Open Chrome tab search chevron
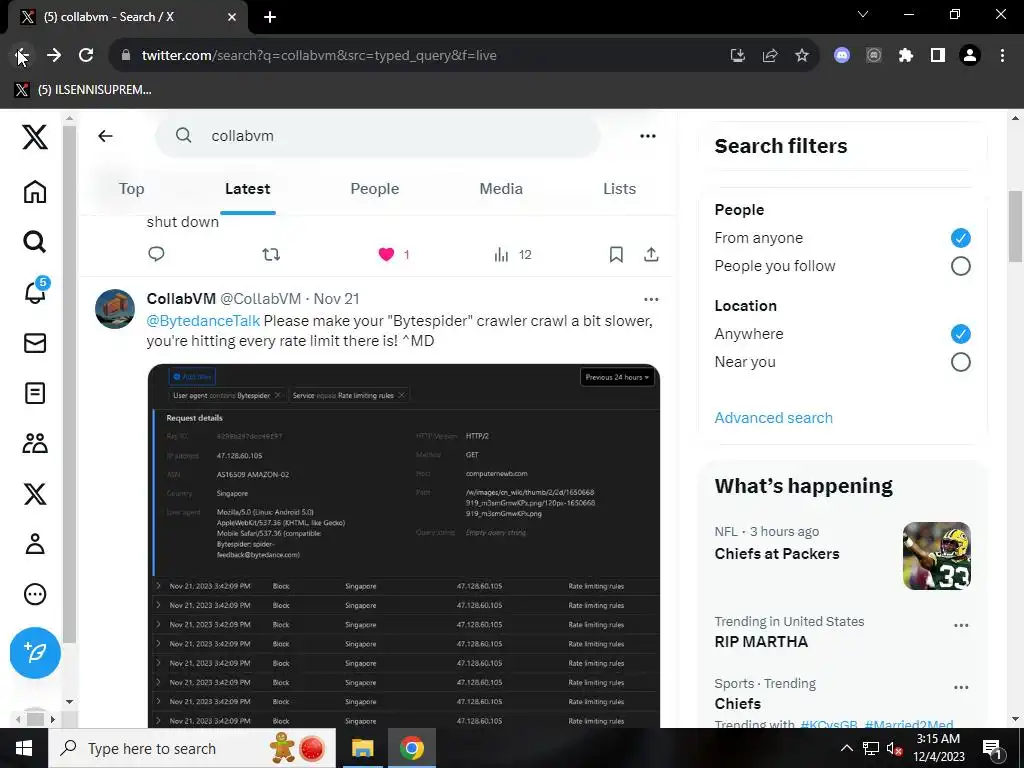Viewport: 1024px width, 768px height. tap(863, 14)
